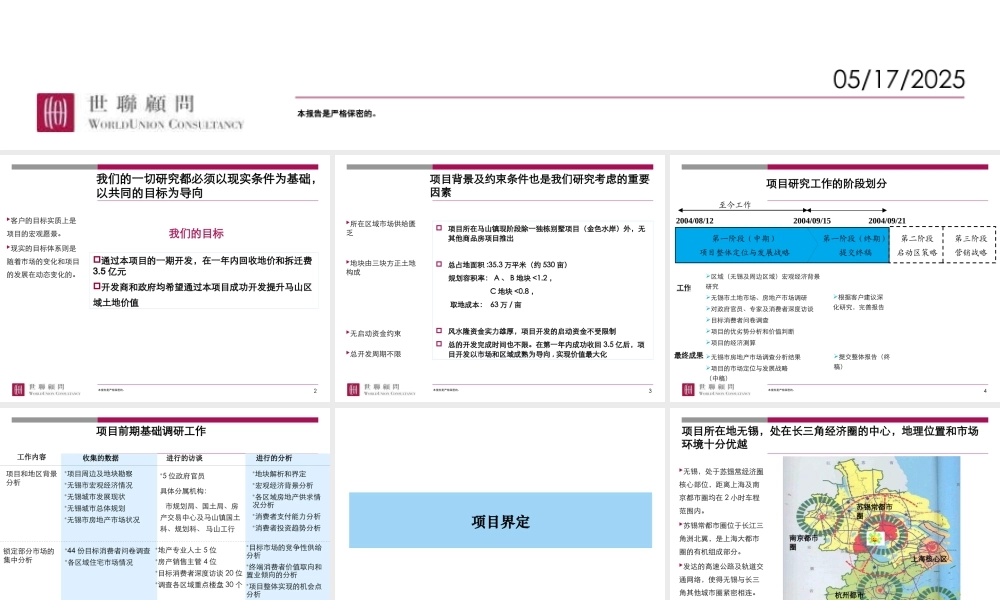
Task: Select the date label 2004/08/12
Action: [695, 221]
